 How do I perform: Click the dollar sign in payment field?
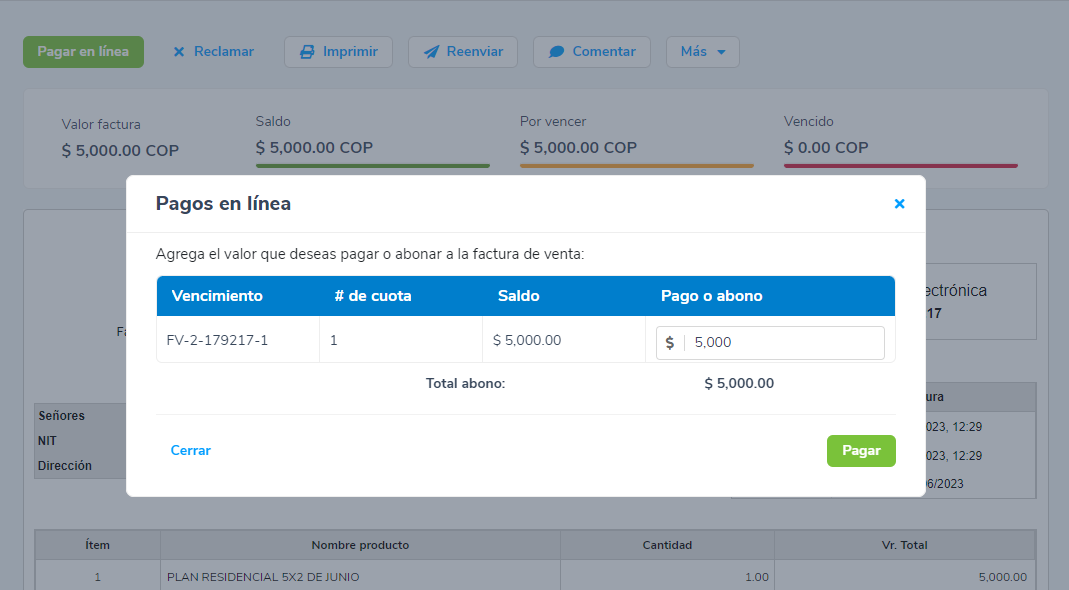pyautogui.click(x=669, y=342)
